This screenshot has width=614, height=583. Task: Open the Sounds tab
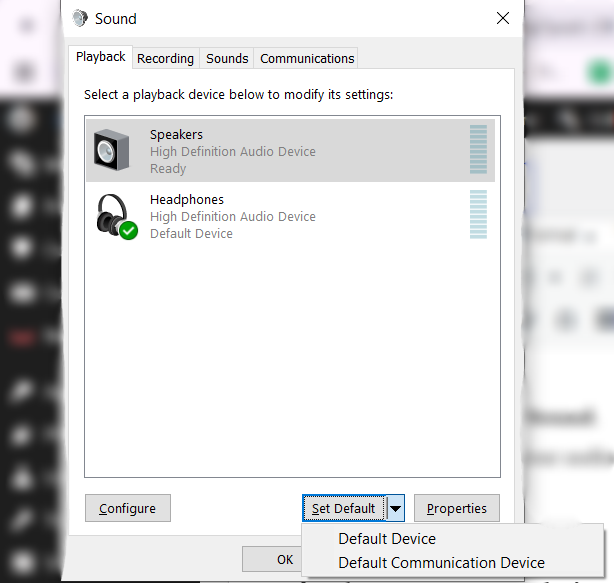[227, 59]
